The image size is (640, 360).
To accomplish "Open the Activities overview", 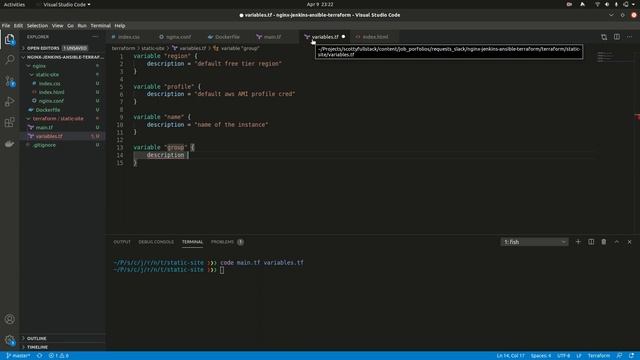I will [x=14, y=4].
